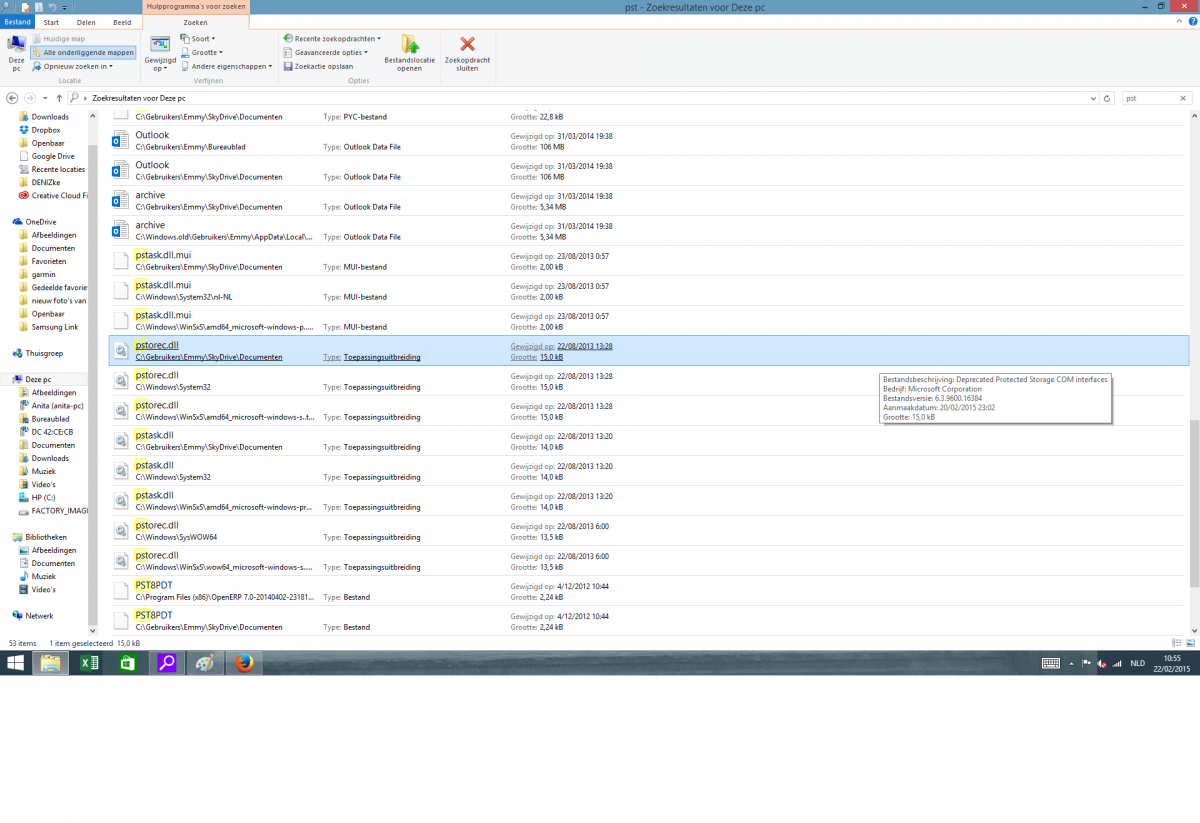Open the Gewijzigd op date filter
The height and width of the screenshot is (823, 1200).
coord(160,52)
